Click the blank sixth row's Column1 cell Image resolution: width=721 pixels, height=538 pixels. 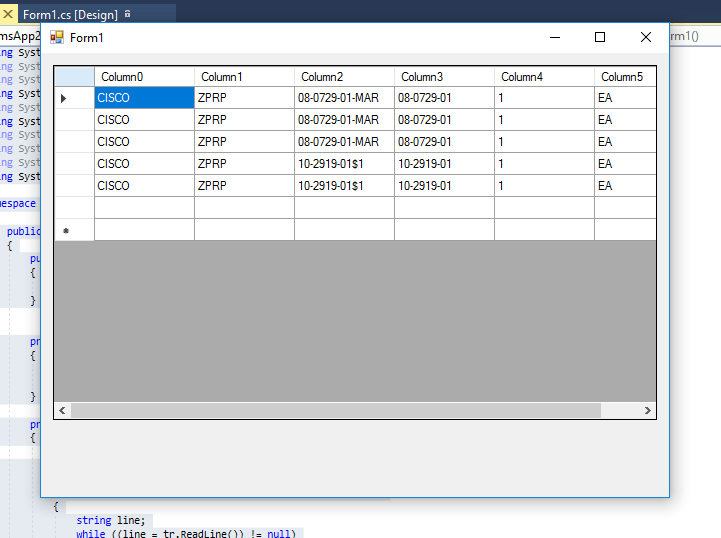coord(244,208)
